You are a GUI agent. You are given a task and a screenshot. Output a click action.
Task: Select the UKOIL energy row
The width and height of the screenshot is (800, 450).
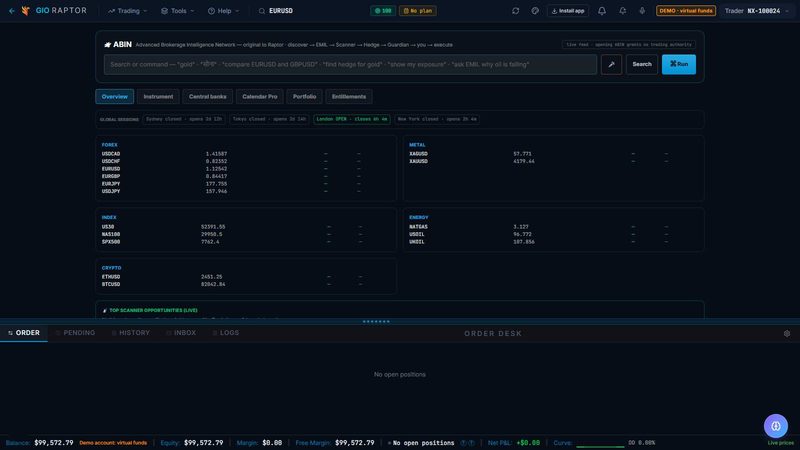point(553,242)
